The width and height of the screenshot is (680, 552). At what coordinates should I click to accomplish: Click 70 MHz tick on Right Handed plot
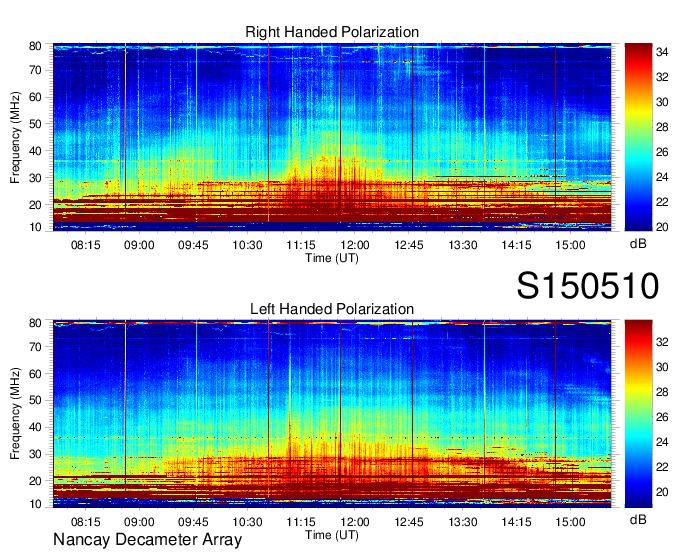[35, 70]
